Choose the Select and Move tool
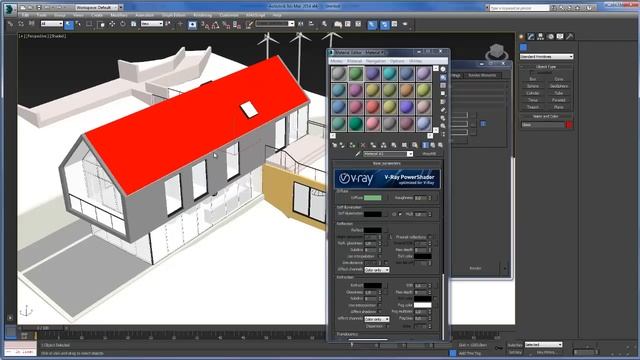The image size is (640, 360). tap(112, 24)
